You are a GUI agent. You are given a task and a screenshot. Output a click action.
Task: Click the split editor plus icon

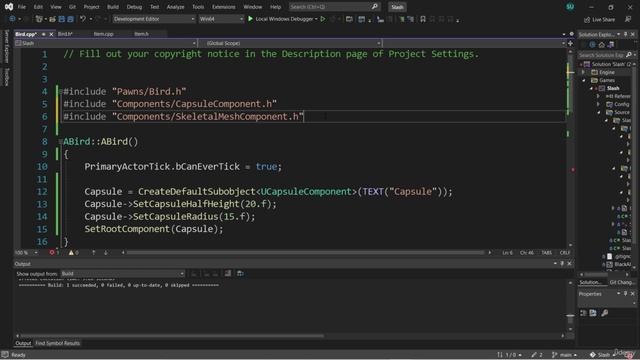click(x=570, y=43)
